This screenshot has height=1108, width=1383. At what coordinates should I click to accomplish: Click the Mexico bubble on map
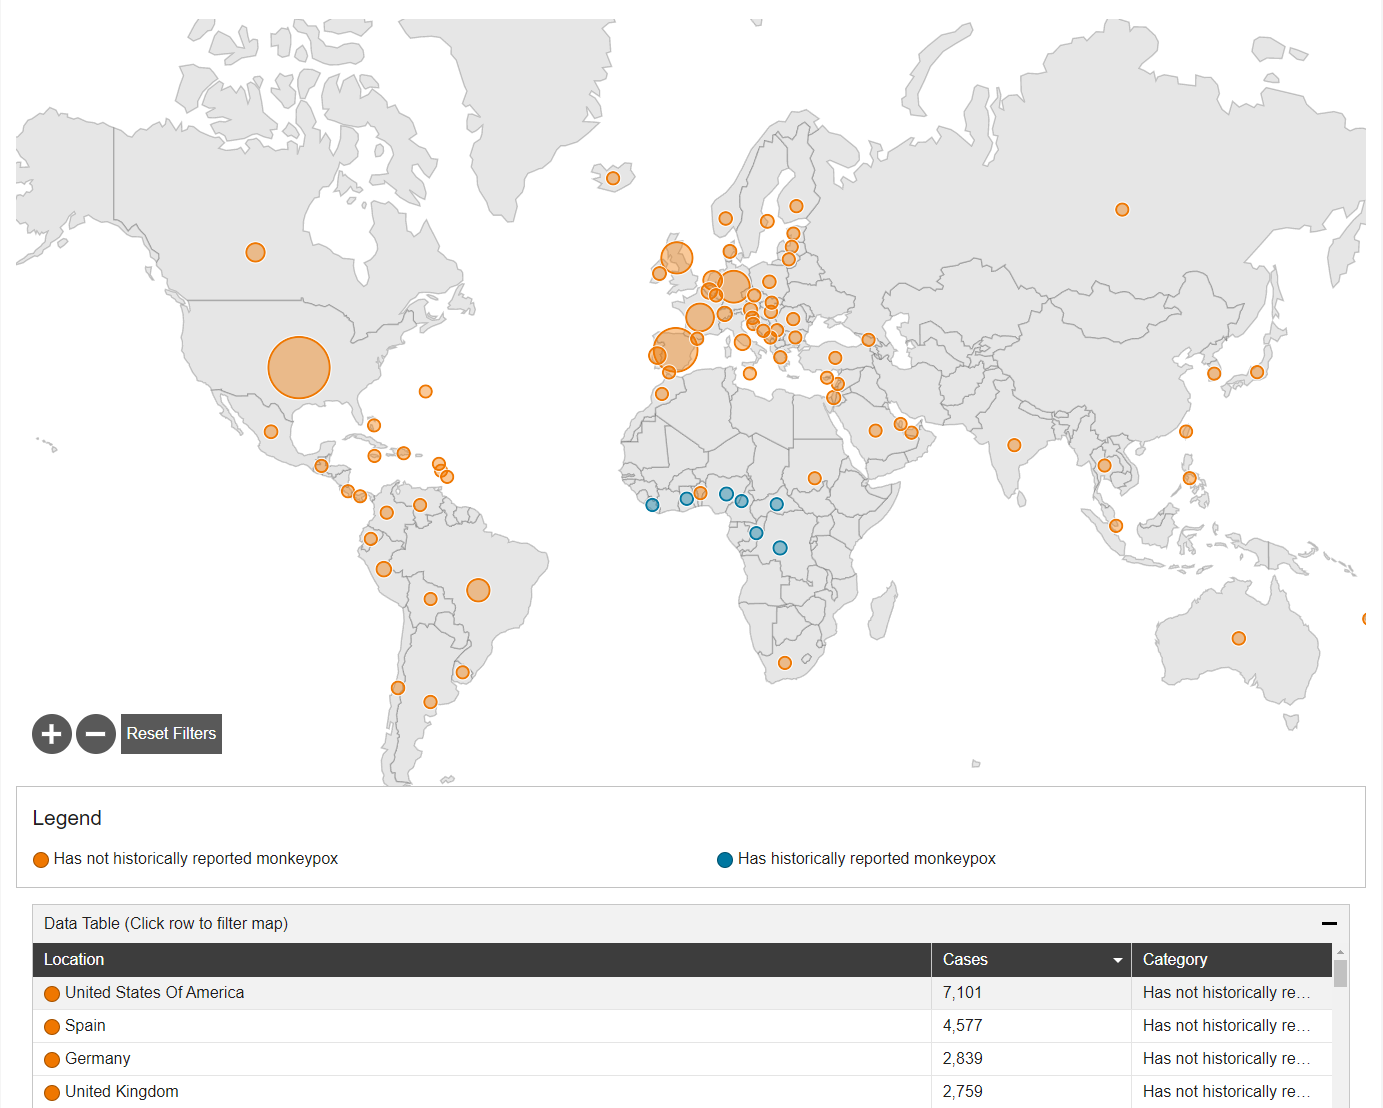click(271, 432)
